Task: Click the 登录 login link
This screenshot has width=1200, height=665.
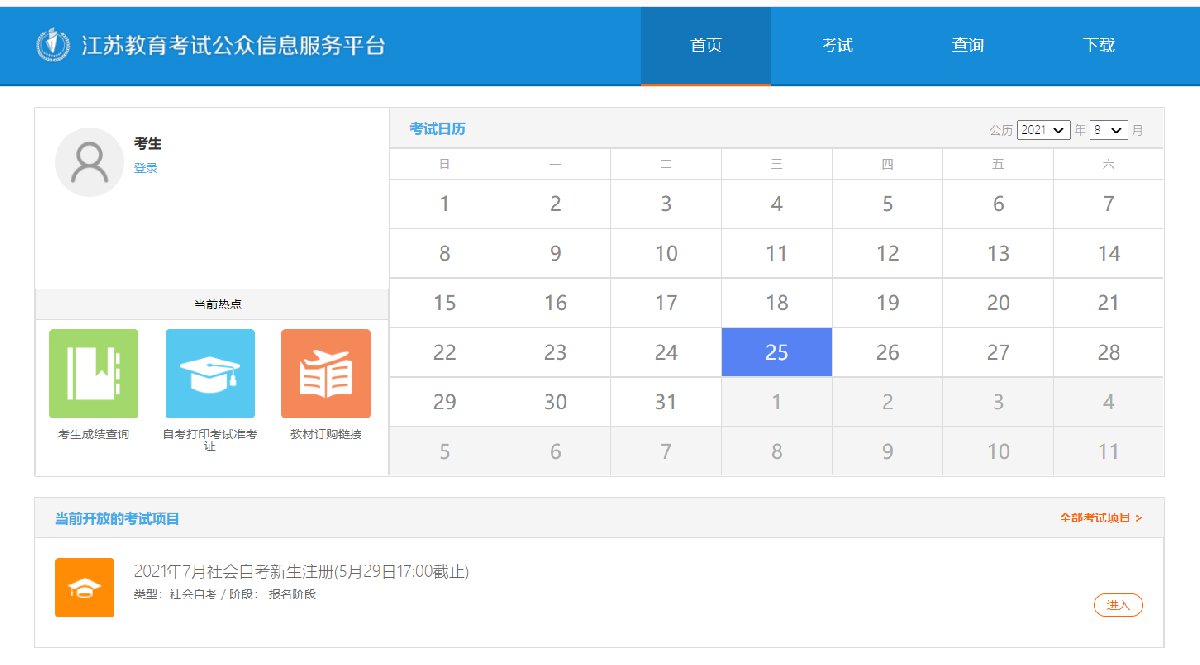Action: [146, 168]
